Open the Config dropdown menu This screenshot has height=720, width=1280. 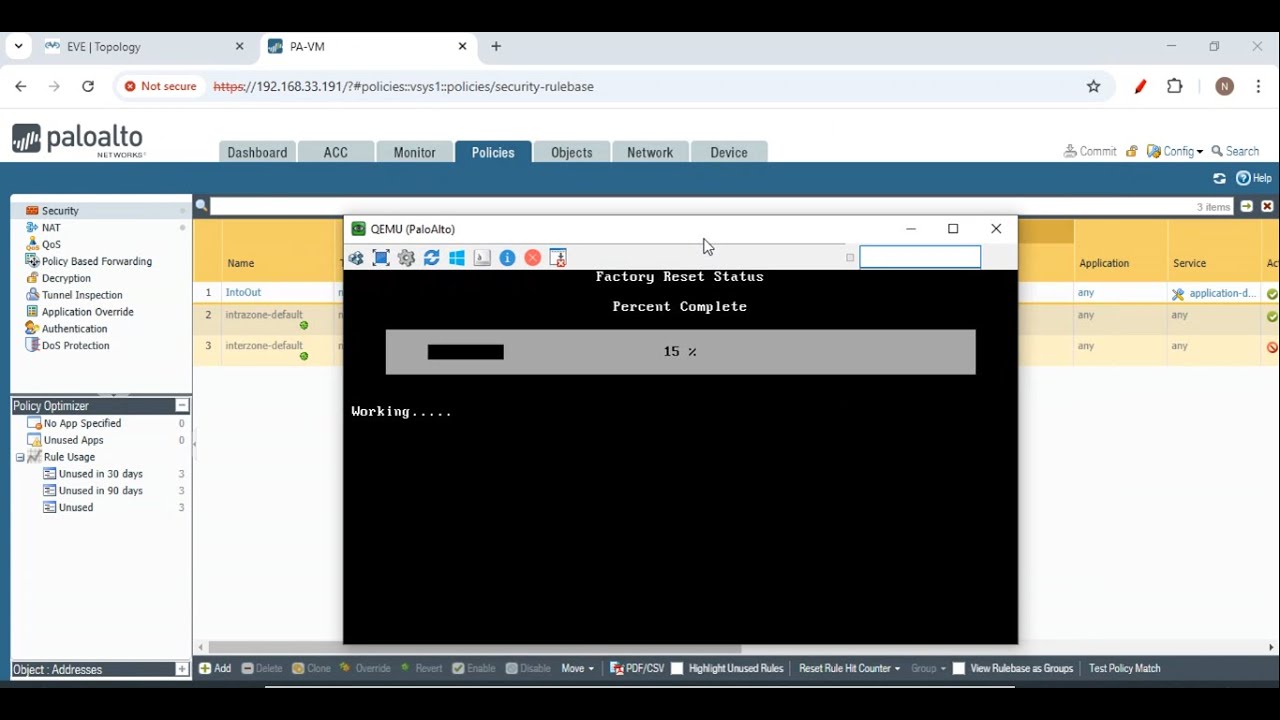coord(1175,152)
